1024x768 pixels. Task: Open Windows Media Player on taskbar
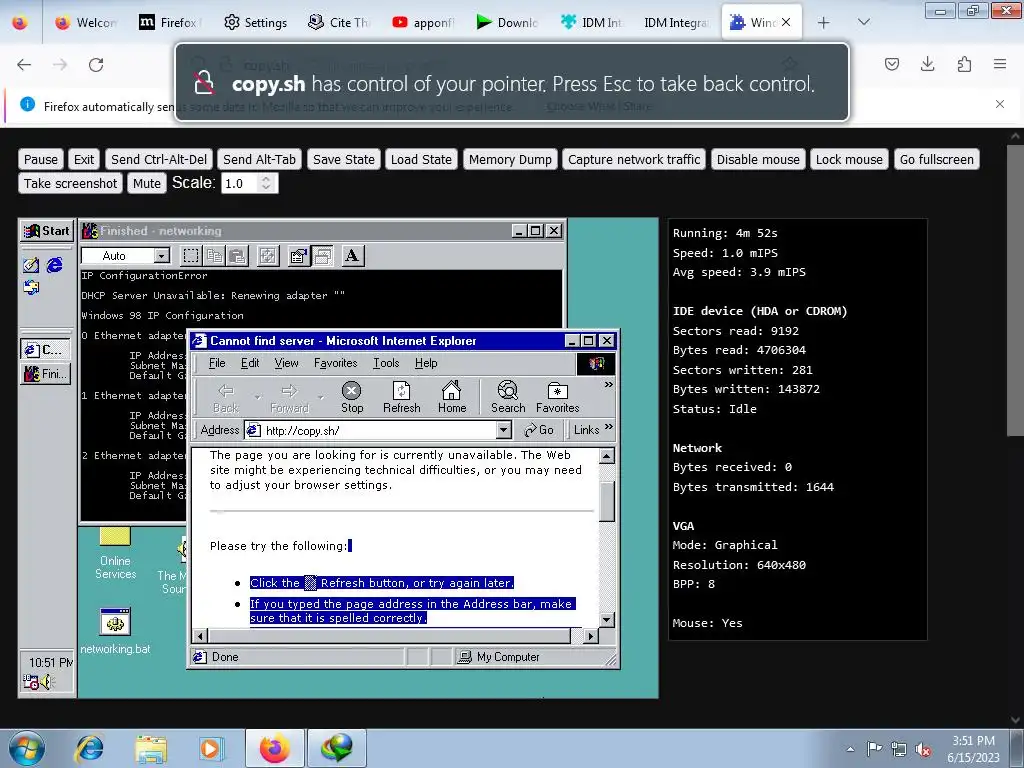click(x=210, y=748)
